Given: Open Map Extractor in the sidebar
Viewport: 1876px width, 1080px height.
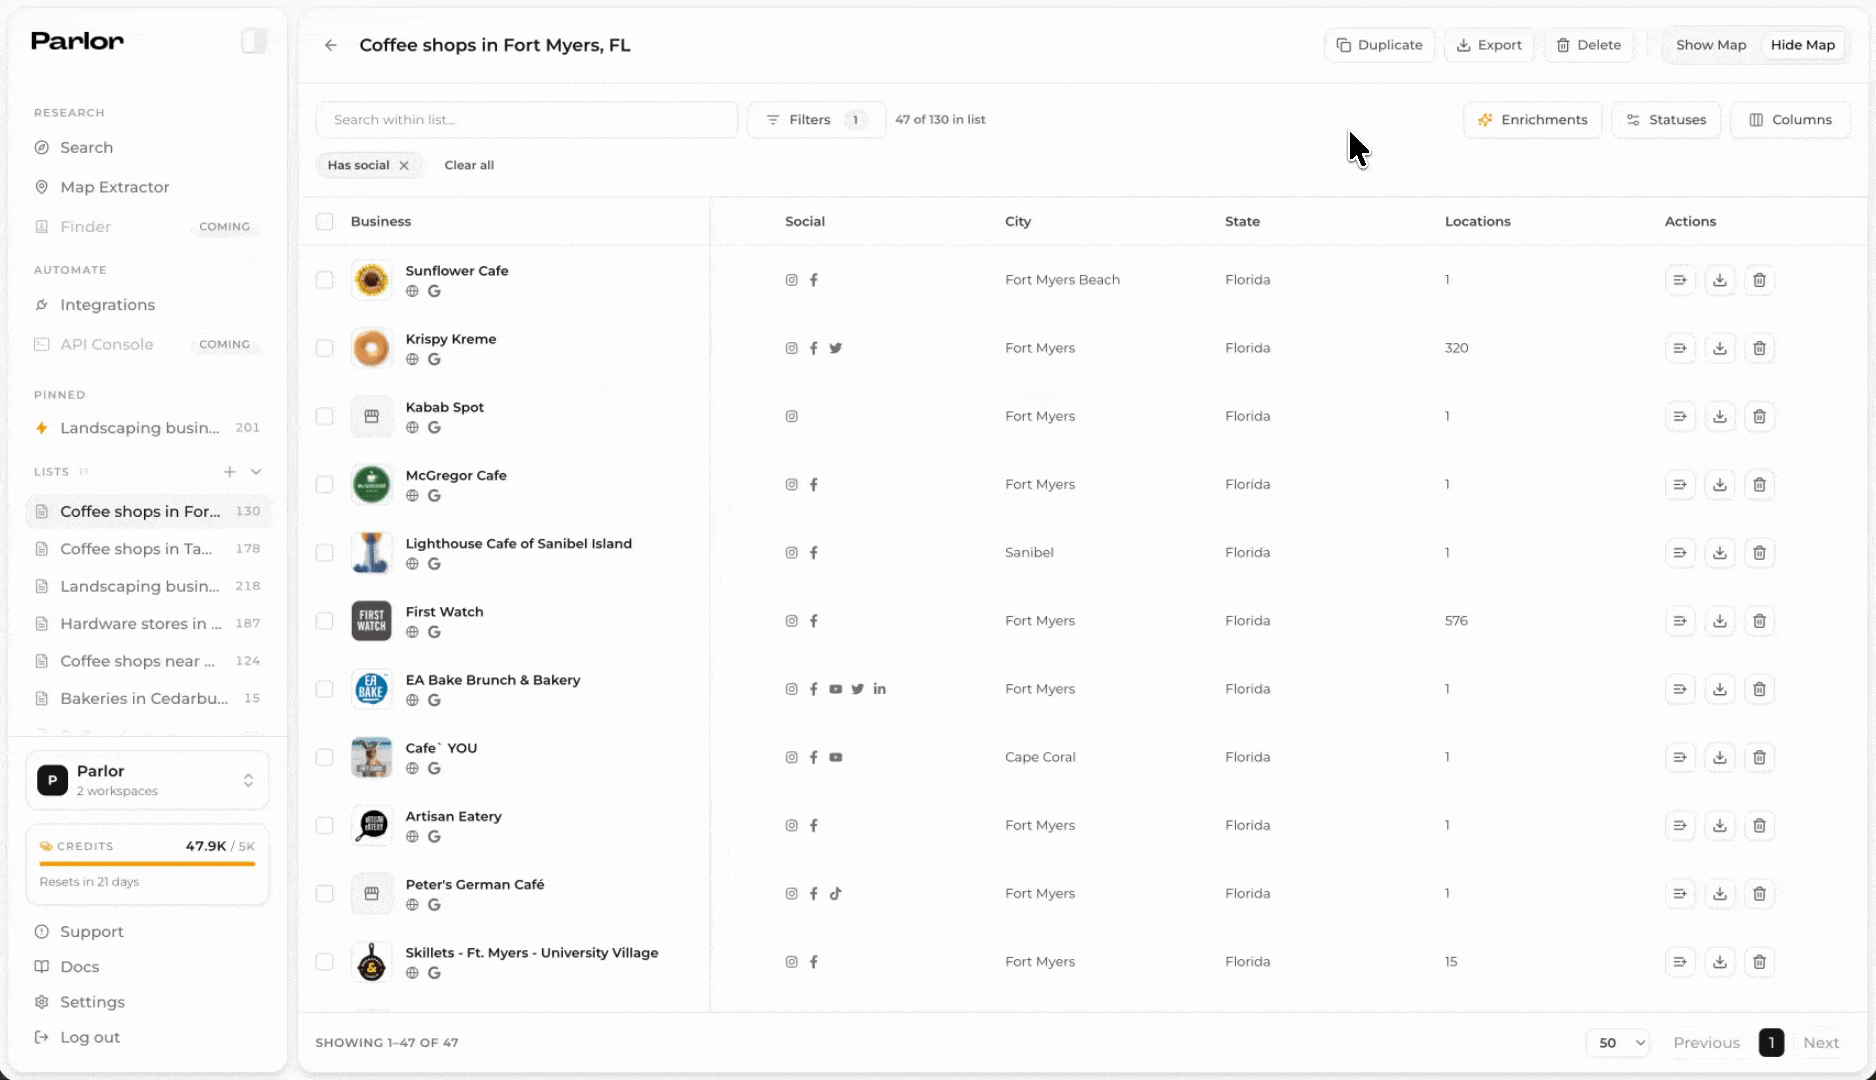Looking at the screenshot, I should [x=114, y=187].
